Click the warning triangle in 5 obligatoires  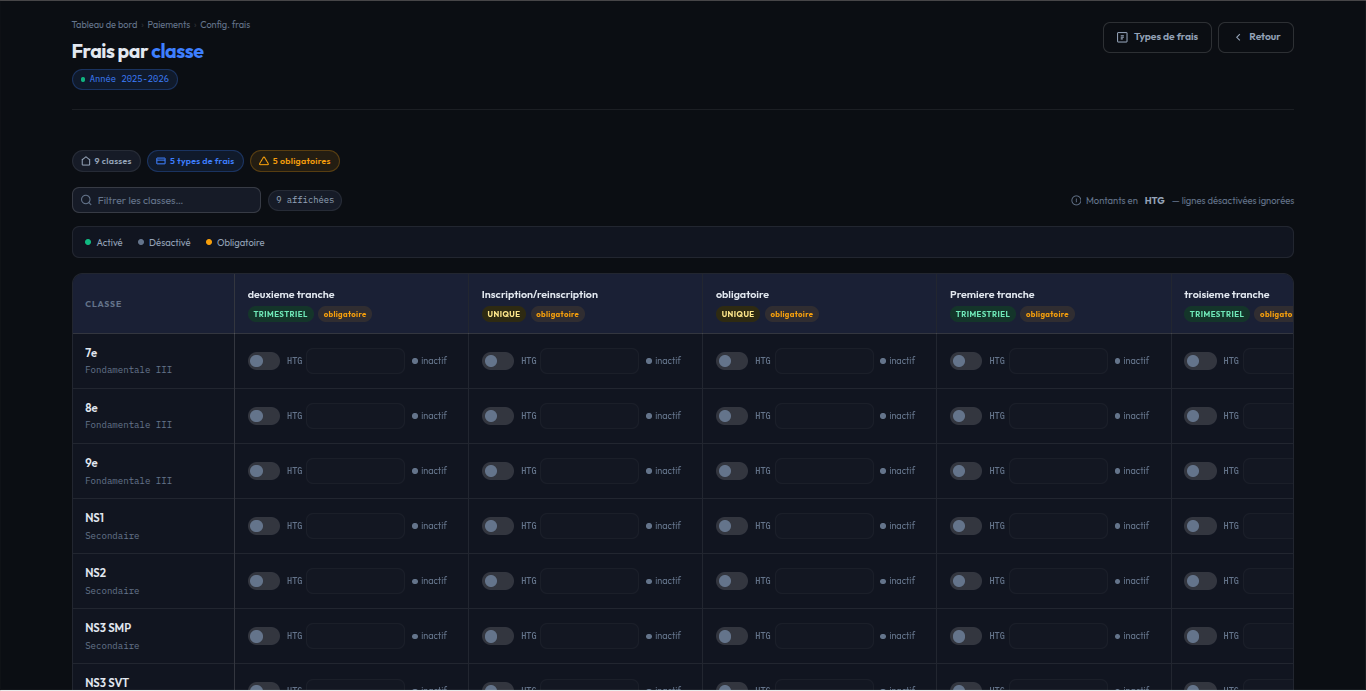pos(264,161)
